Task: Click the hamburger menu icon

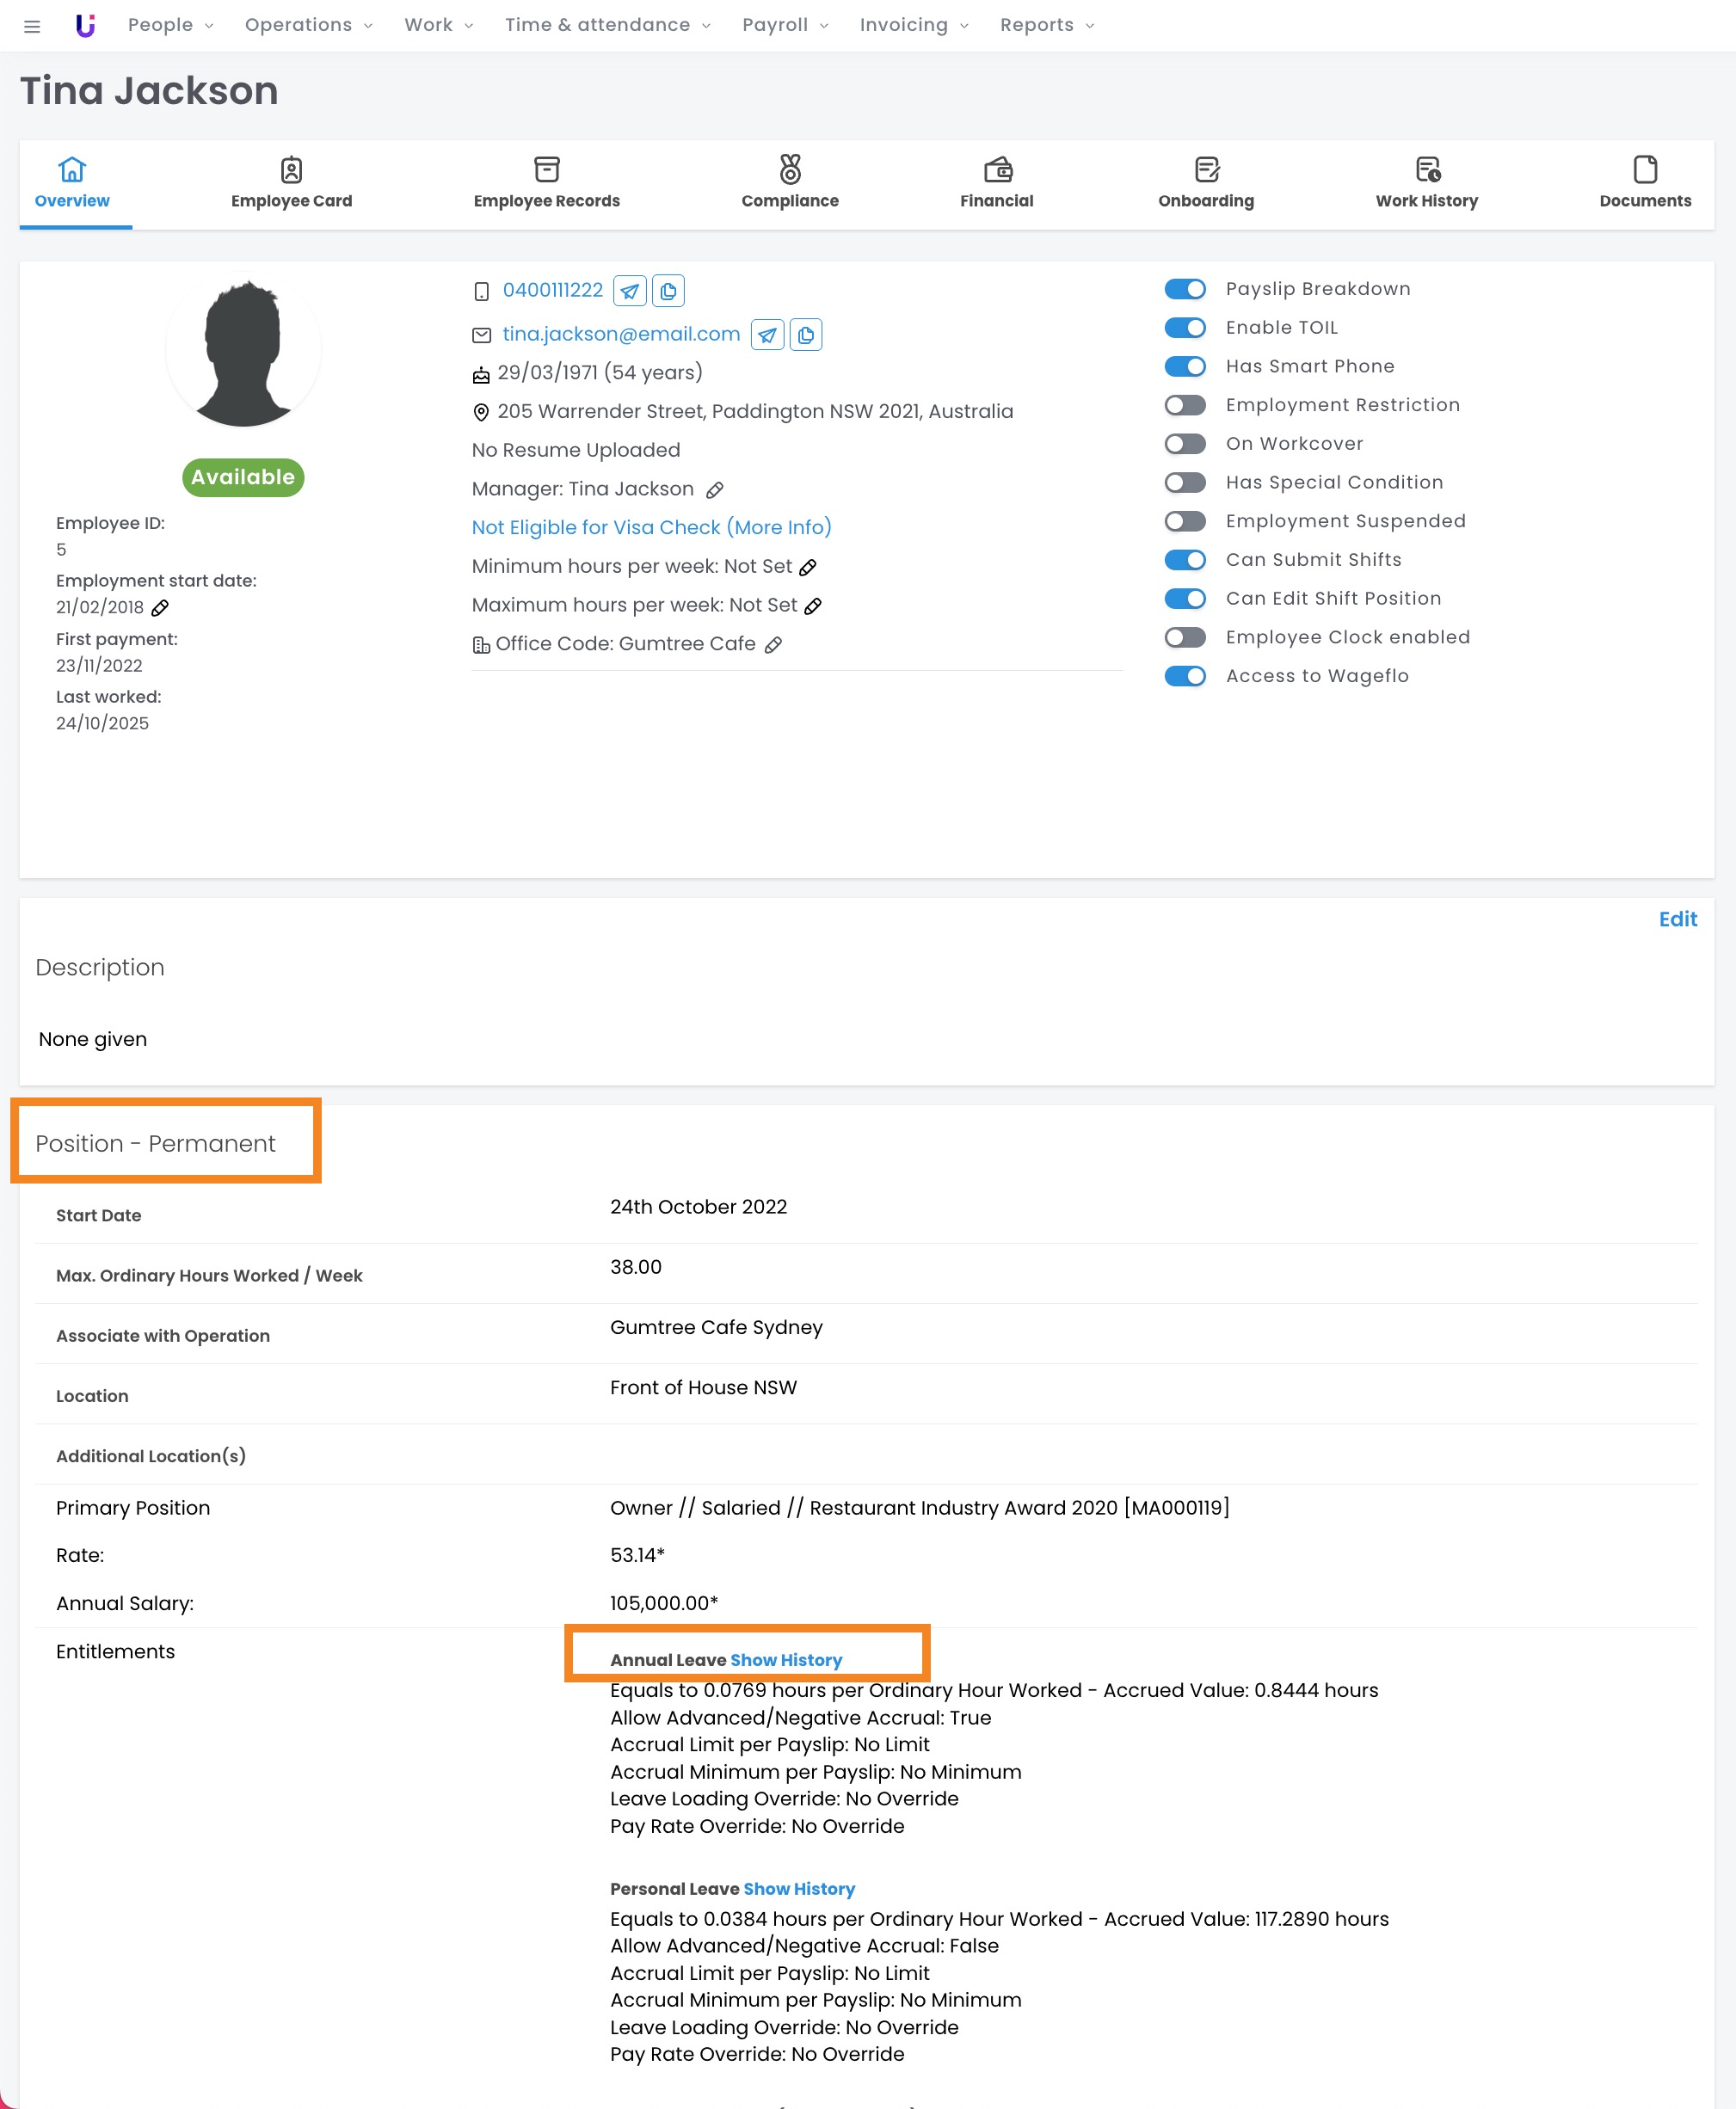Action: (x=32, y=26)
